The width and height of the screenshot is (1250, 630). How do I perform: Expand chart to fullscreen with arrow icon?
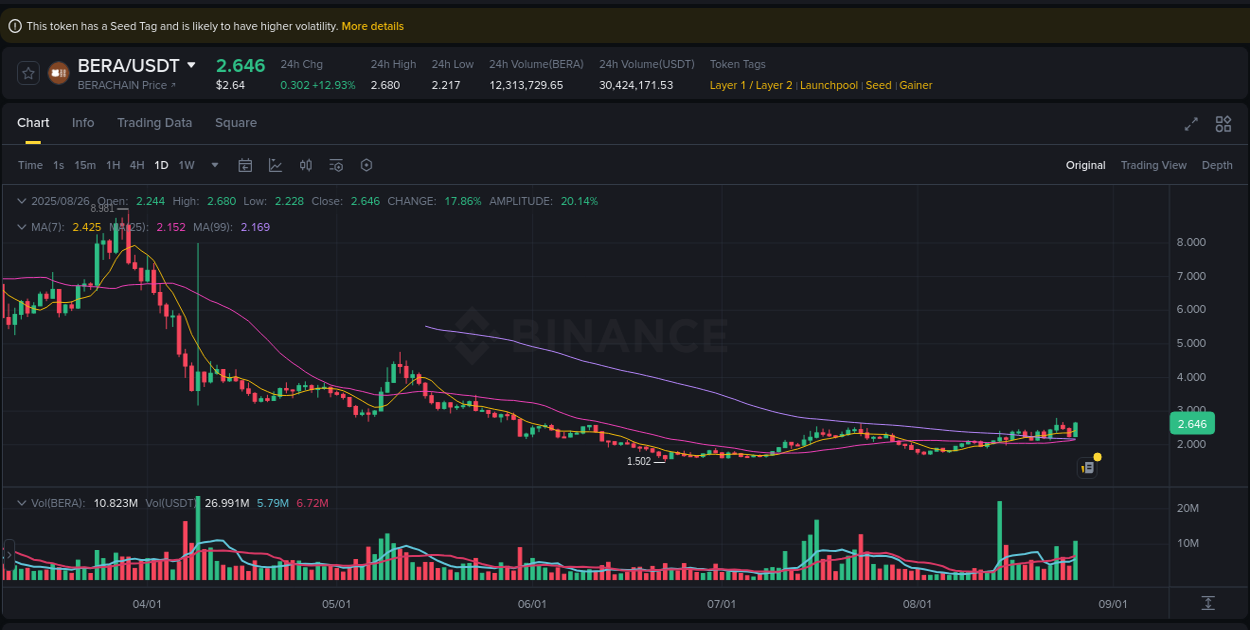(1191, 124)
